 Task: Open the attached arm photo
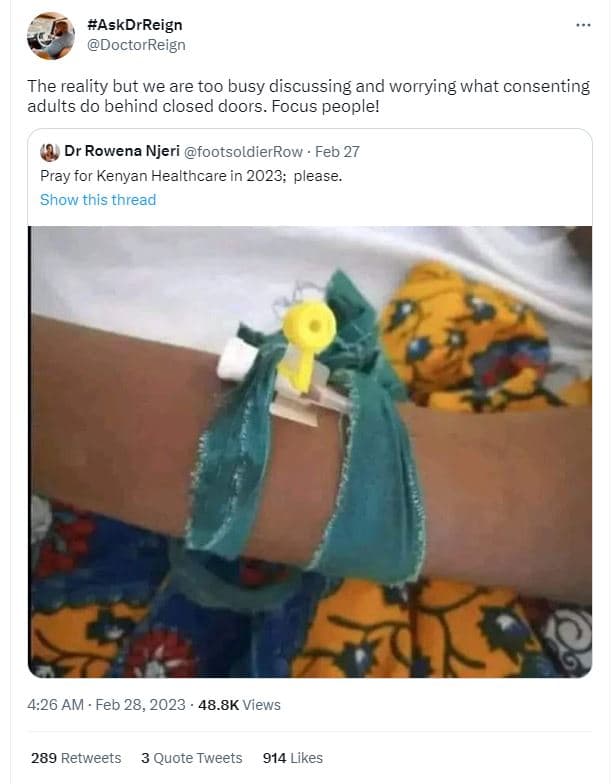pyautogui.click(x=310, y=451)
